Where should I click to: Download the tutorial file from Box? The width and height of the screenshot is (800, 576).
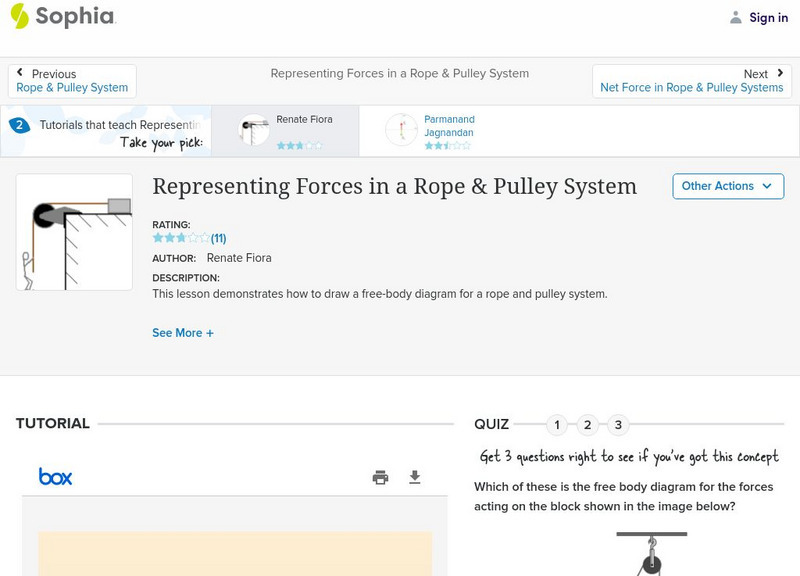click(x=415, y=477)
